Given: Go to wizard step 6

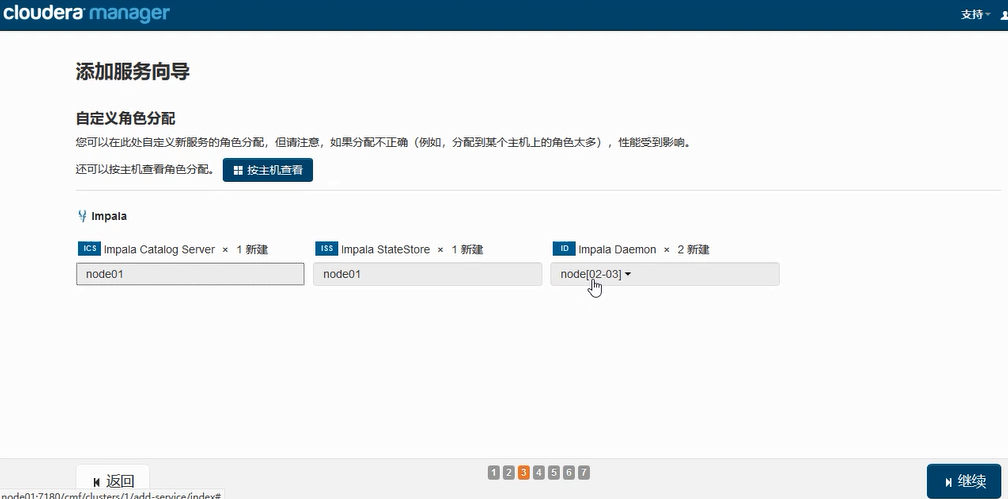Looking at the screenshot, I should [569, 473].
